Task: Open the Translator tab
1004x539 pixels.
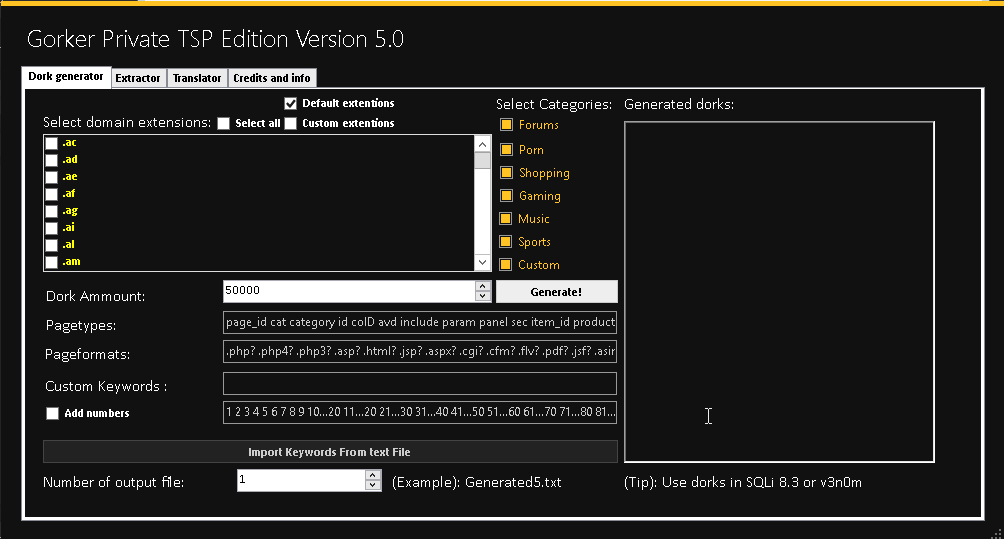Action: coord(197,78)
